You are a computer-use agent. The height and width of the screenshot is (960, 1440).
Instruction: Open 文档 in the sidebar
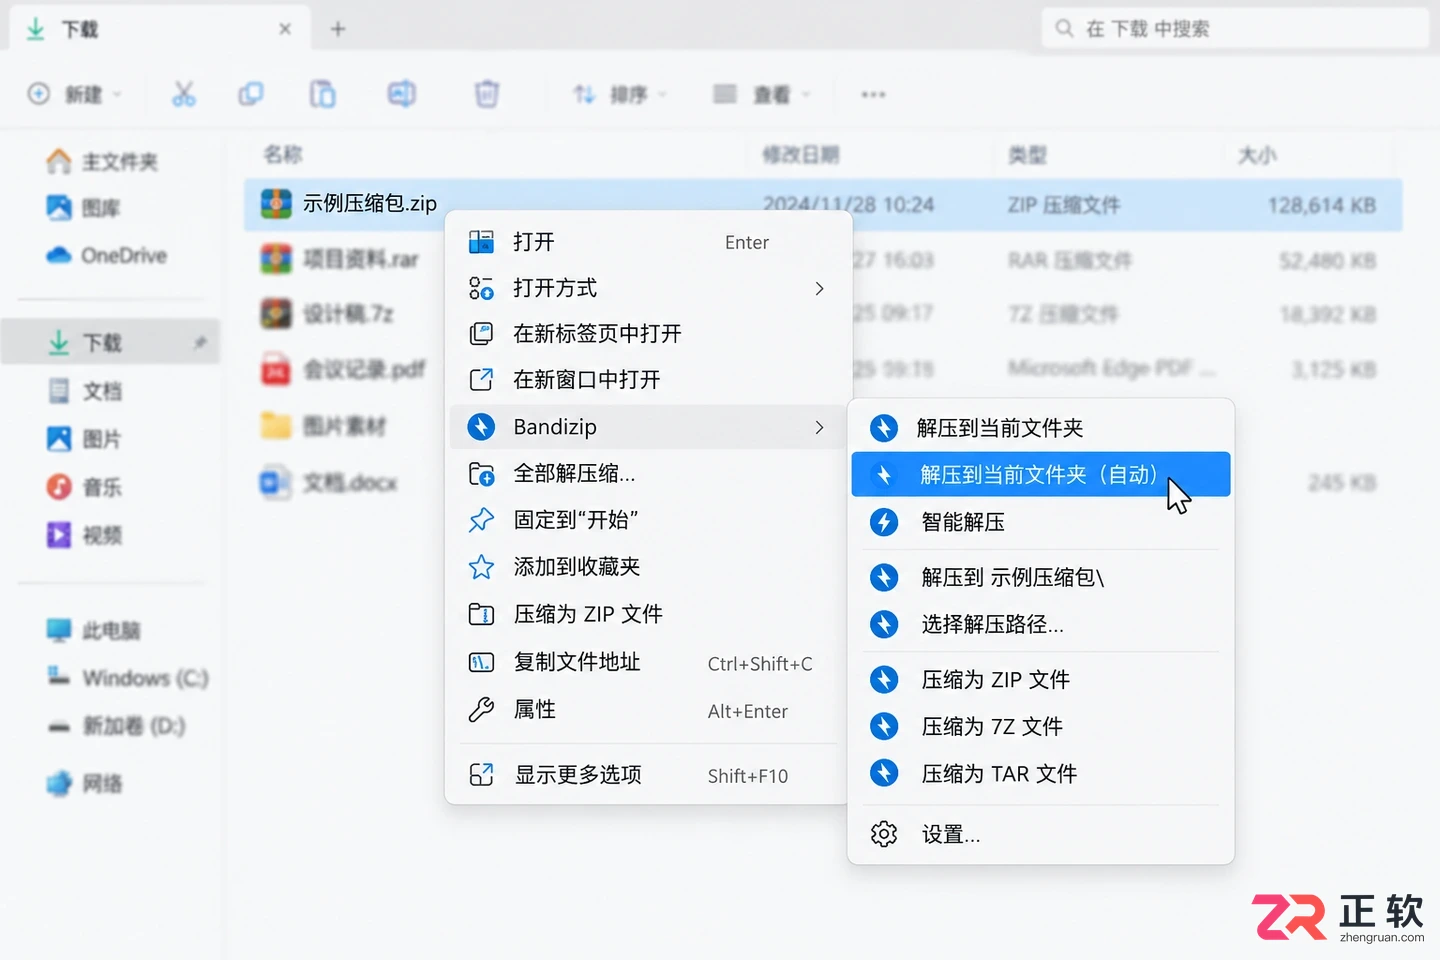pyautogui.click(x=112, y=391)
